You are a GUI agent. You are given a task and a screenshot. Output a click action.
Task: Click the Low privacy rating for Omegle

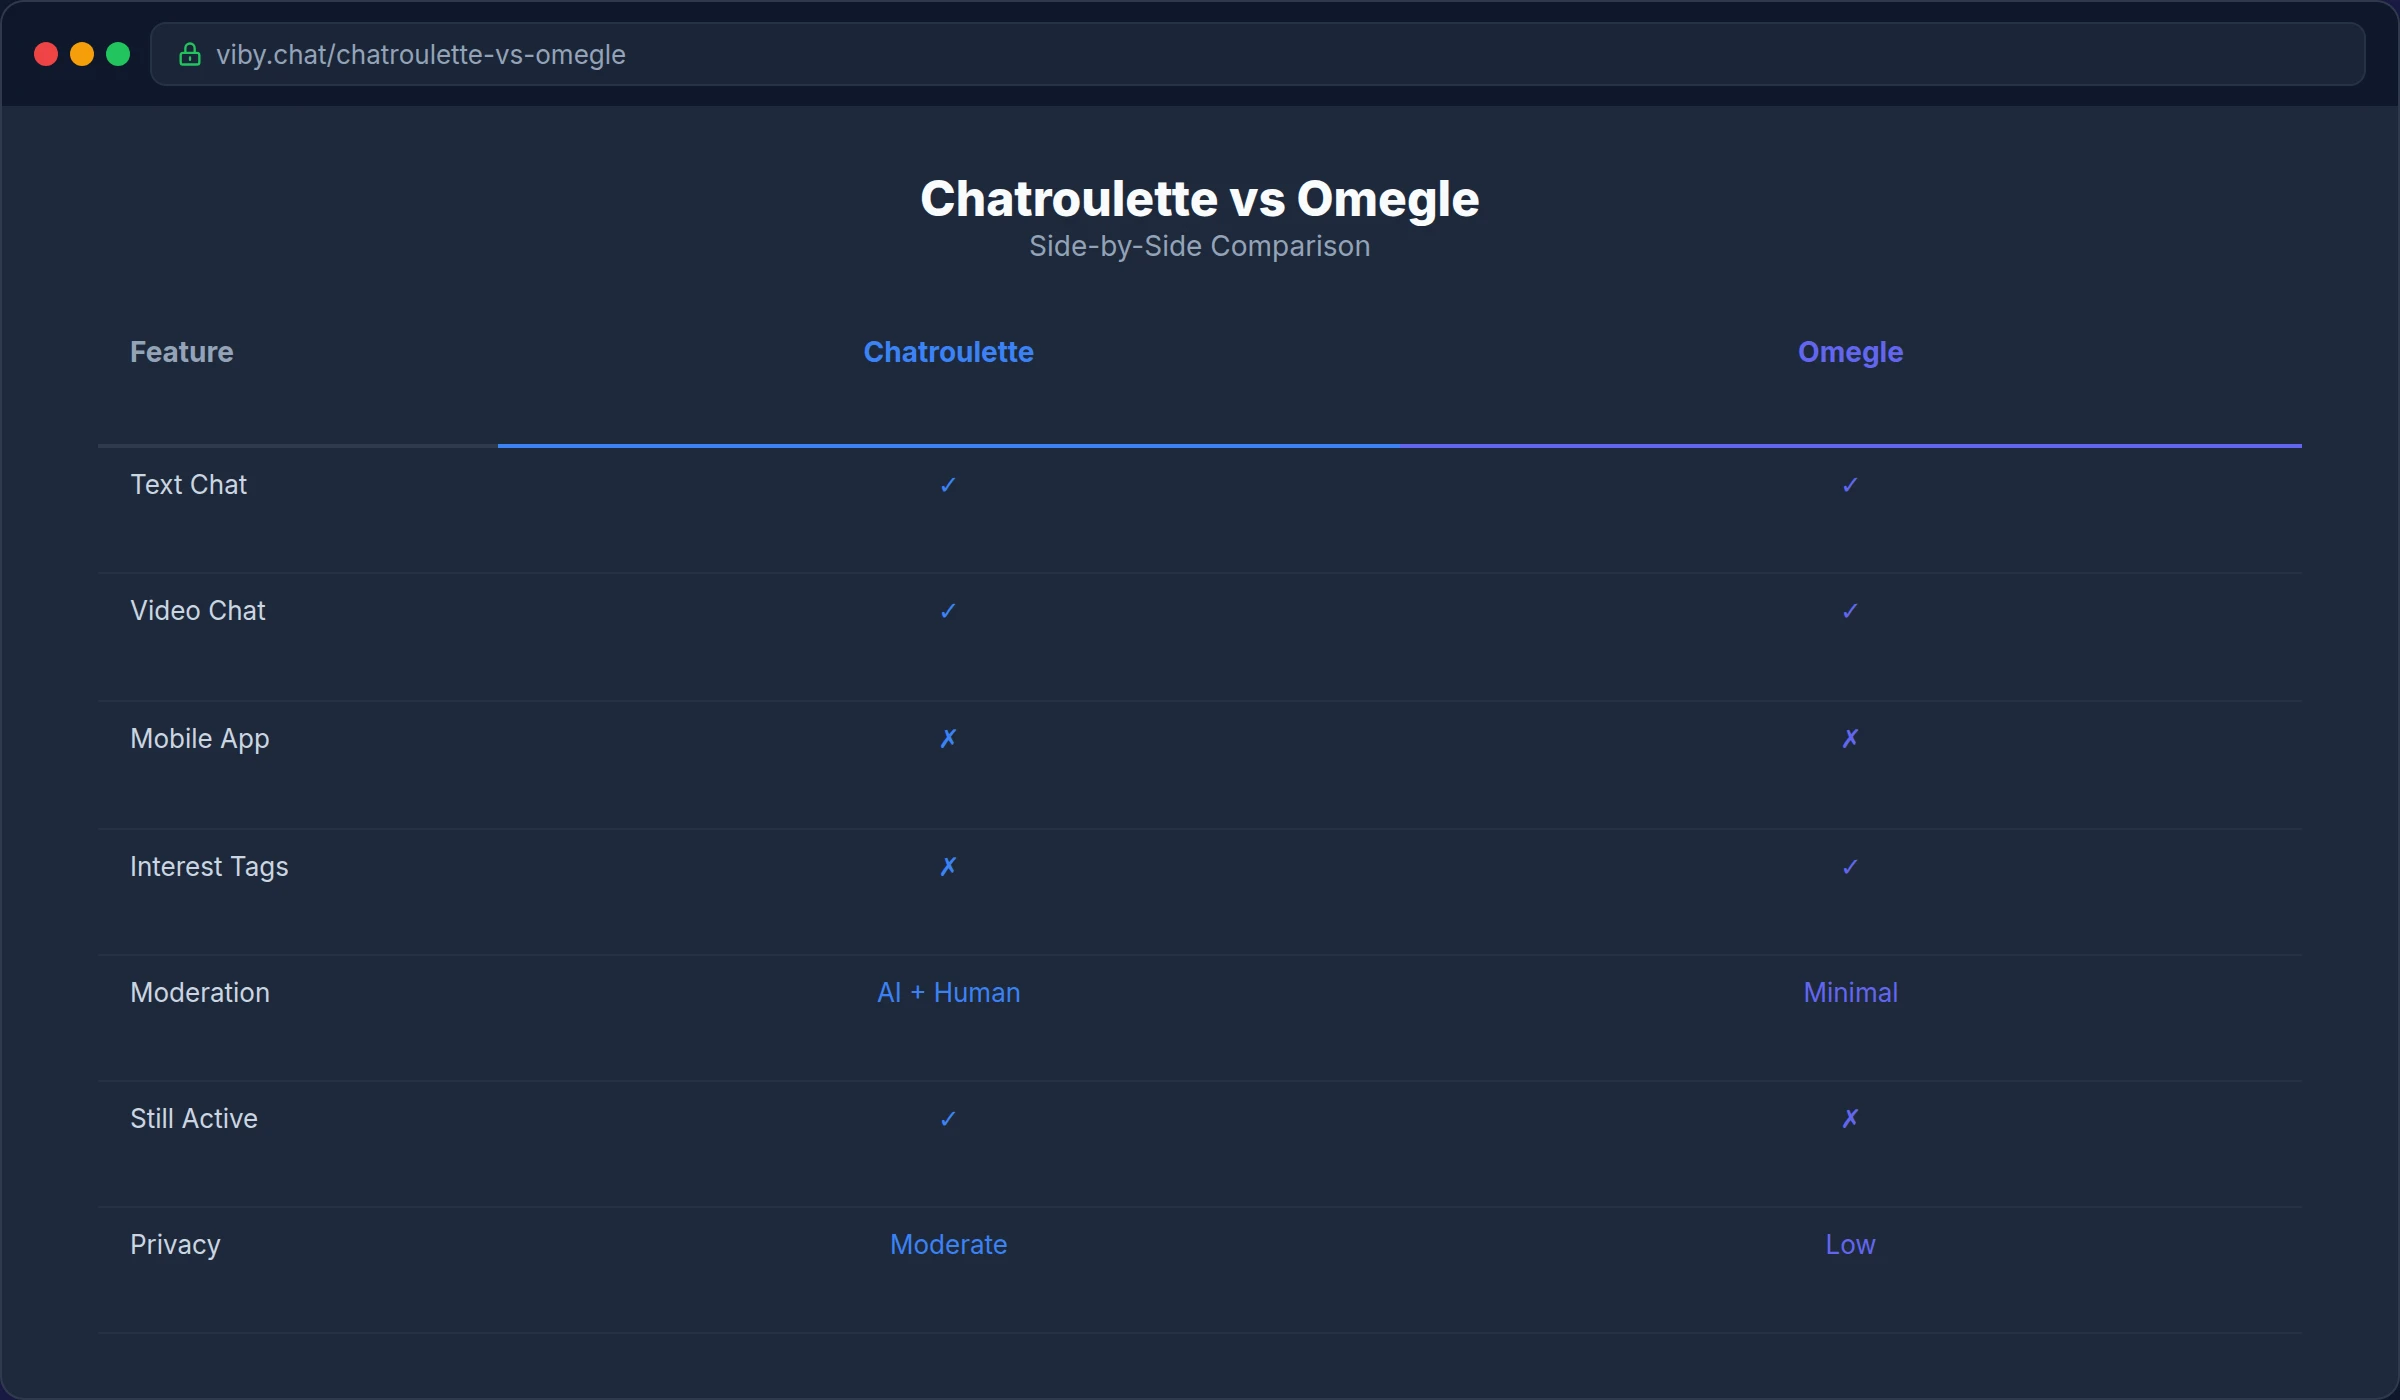1849,1244
